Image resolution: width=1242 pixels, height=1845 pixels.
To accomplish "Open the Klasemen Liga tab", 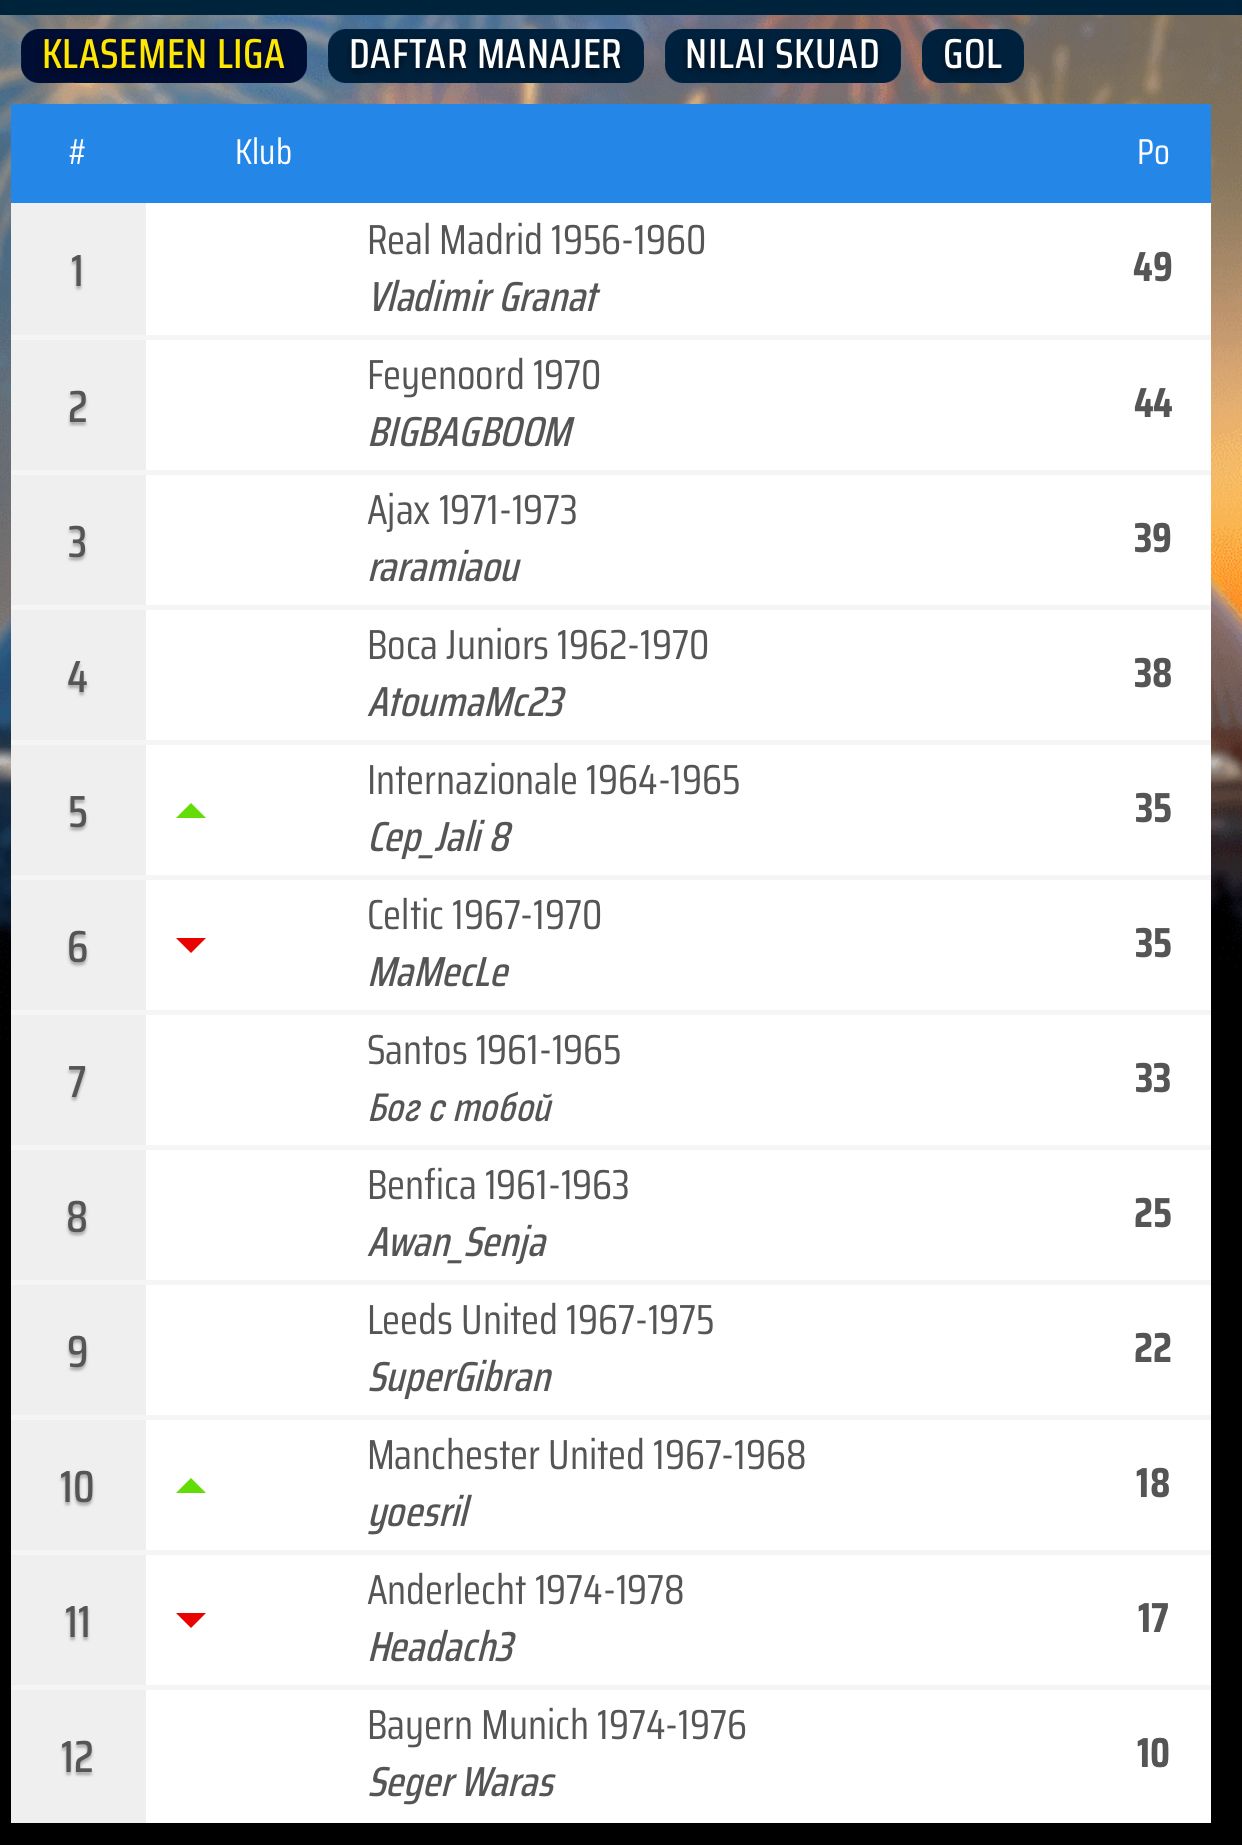I will tap(163, 55).
